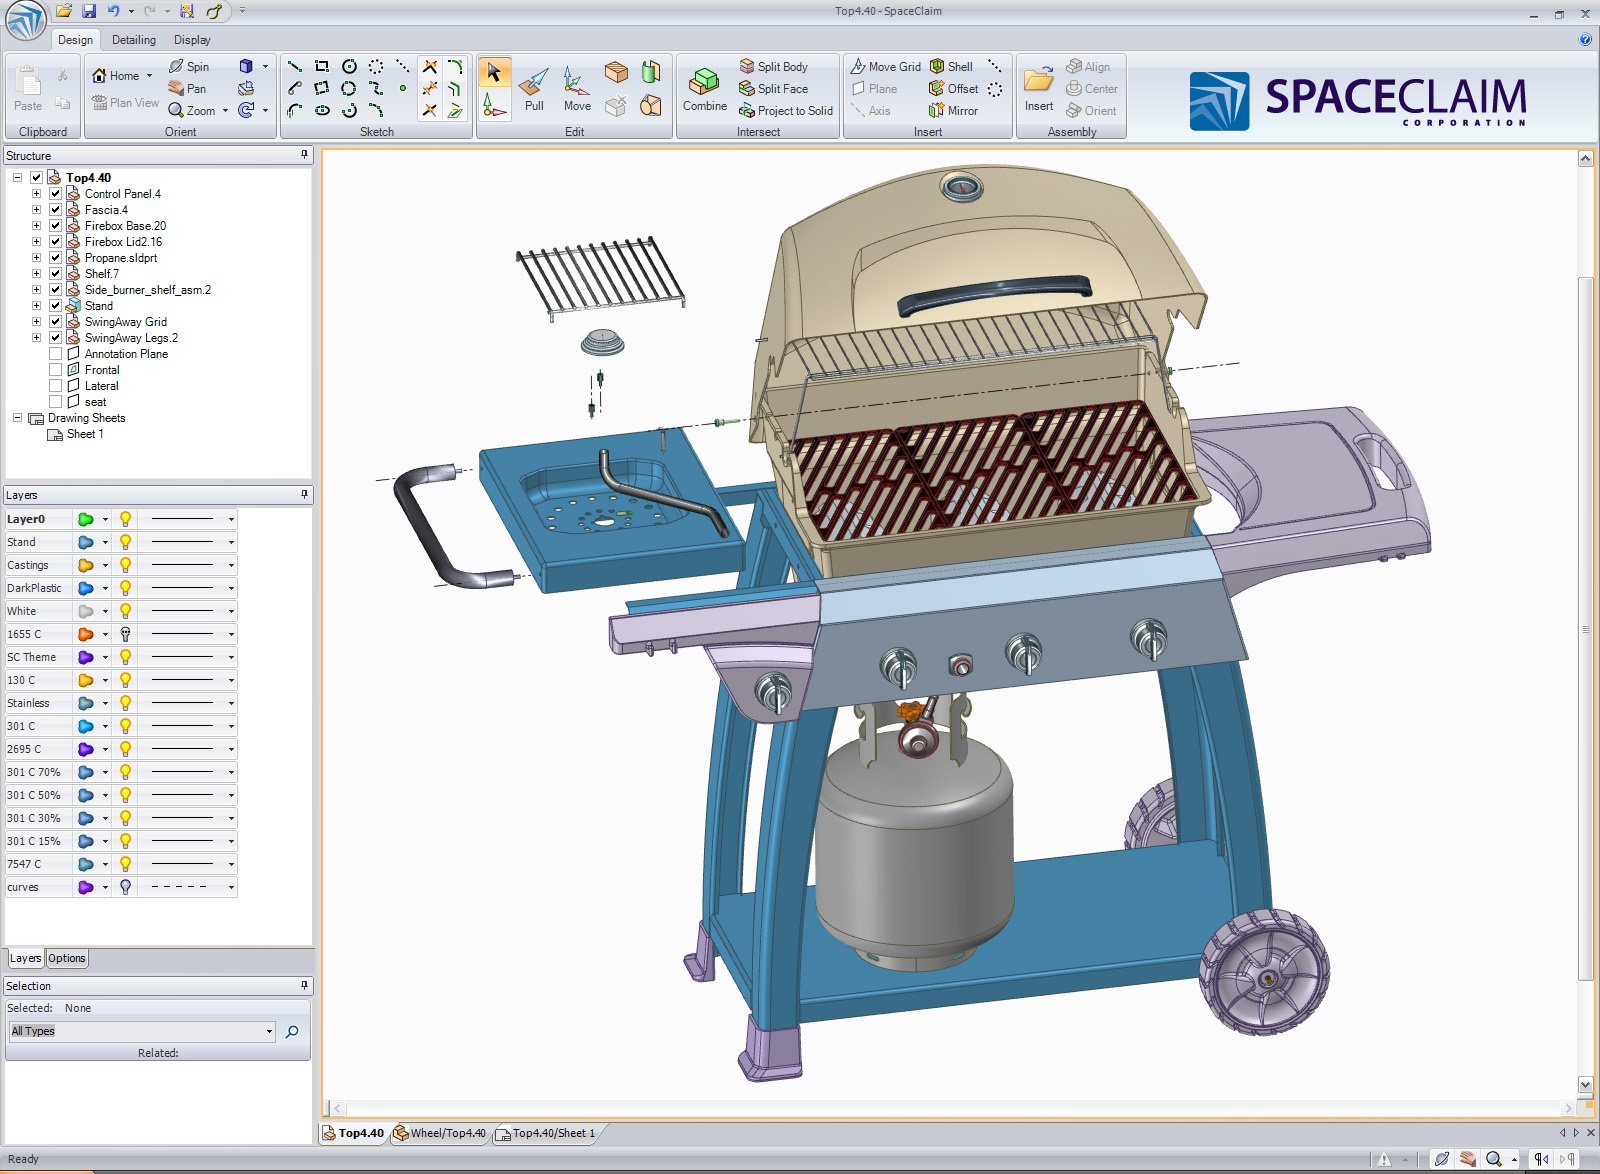Open the All Types selection dropdown
Image resolution: width=1600 pixels, height=1174 pixels.
(x=269, y=1032)
